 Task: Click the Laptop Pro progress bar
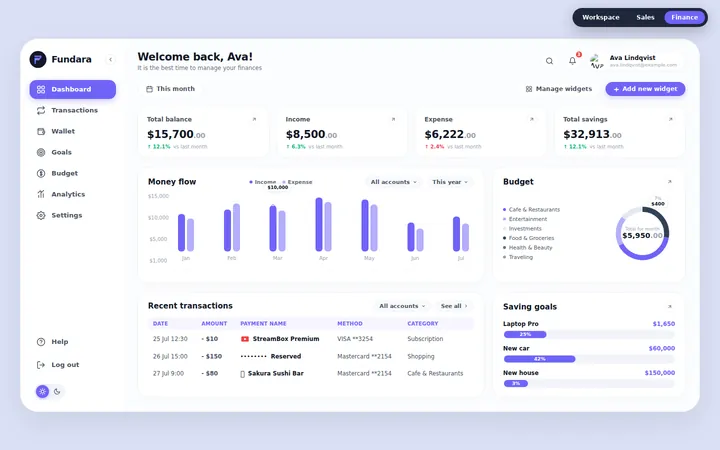click(589, 334)
